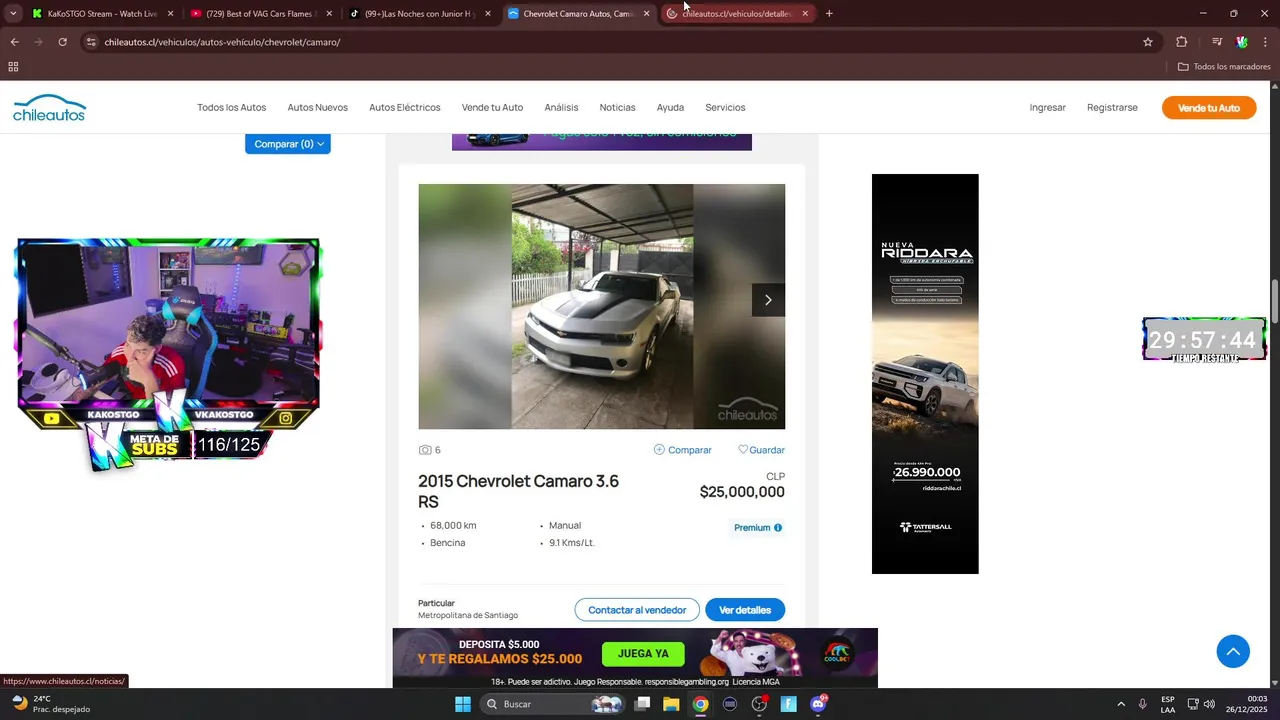Close the KaKoSTGO Stream tab
Screen dimensions: 1280x720
(x=170, y=14)
